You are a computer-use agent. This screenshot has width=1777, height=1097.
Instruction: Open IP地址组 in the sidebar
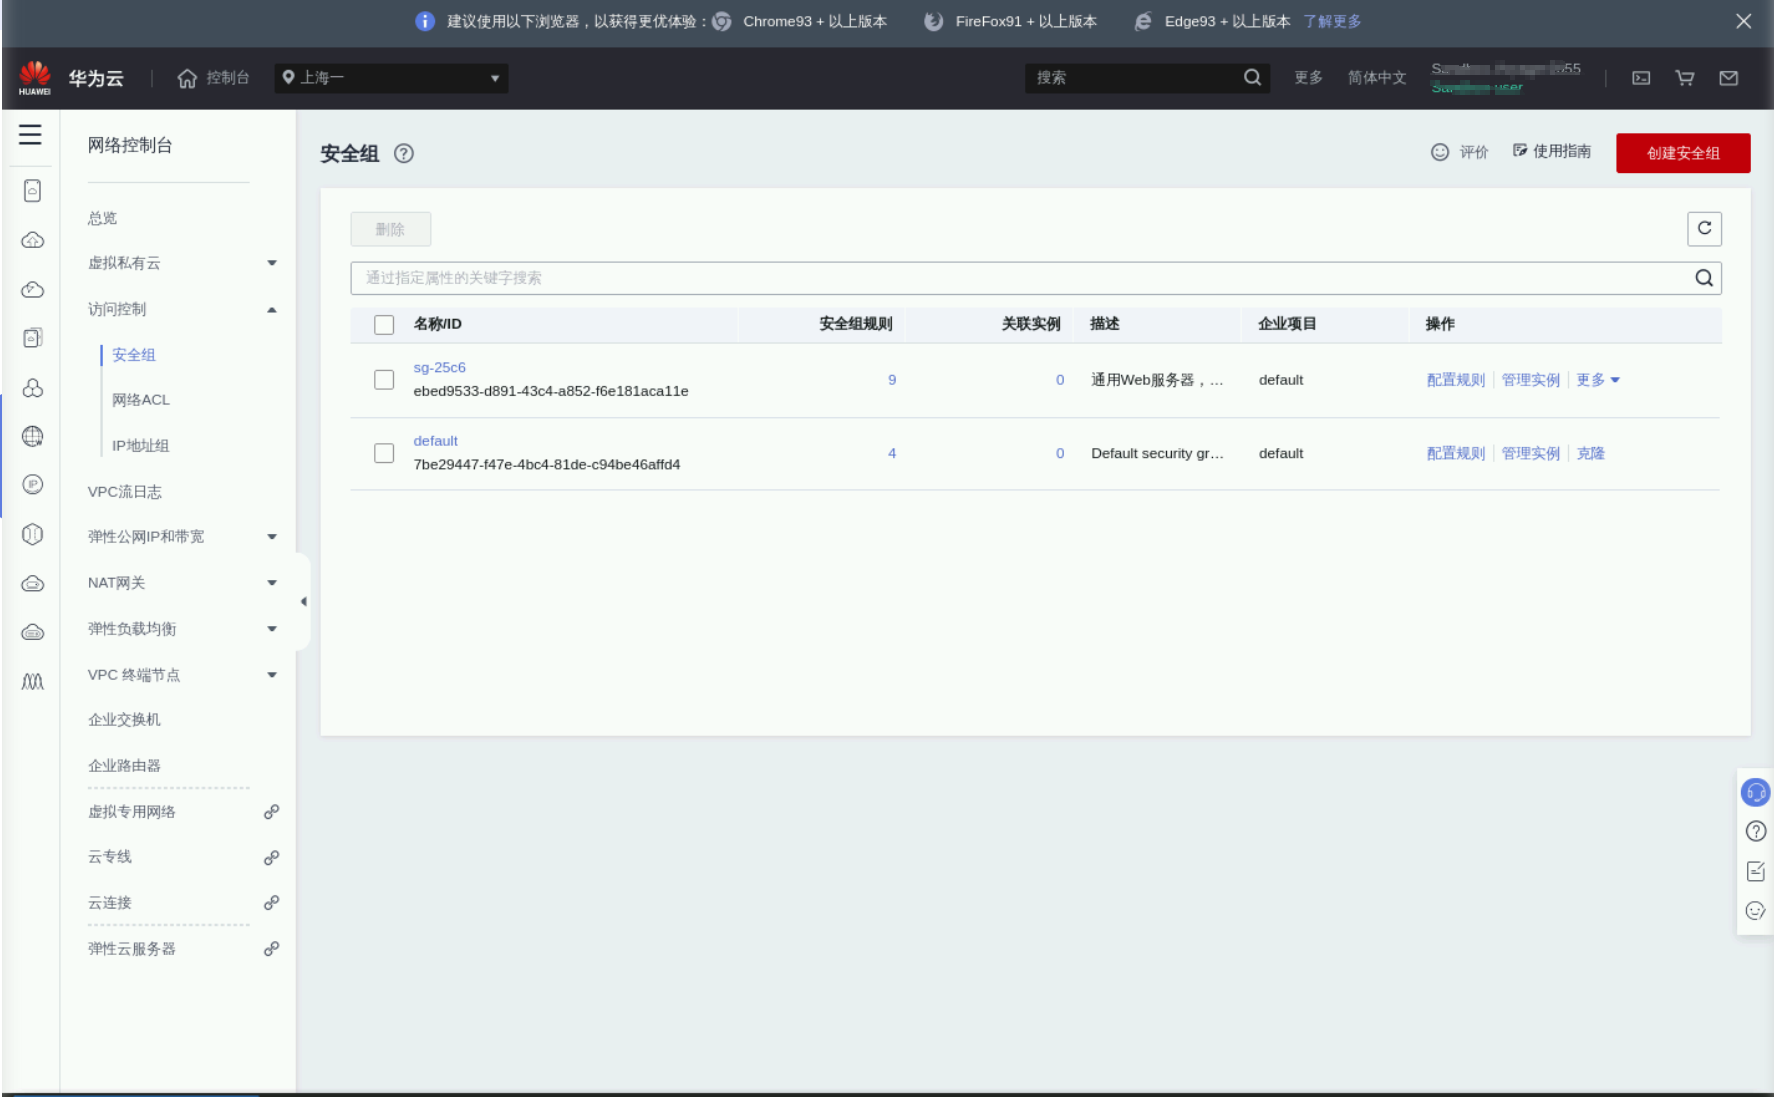(141, 446)
